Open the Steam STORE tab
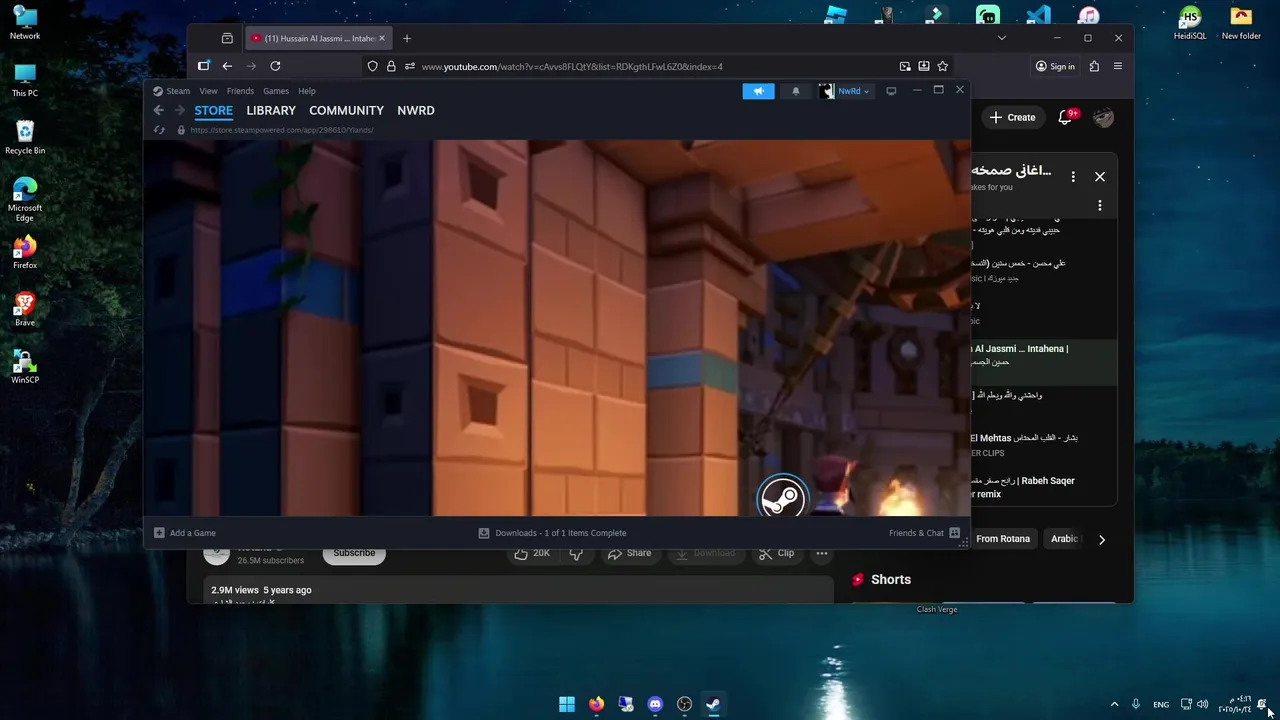1280x720 pixels. pos(213,110)
